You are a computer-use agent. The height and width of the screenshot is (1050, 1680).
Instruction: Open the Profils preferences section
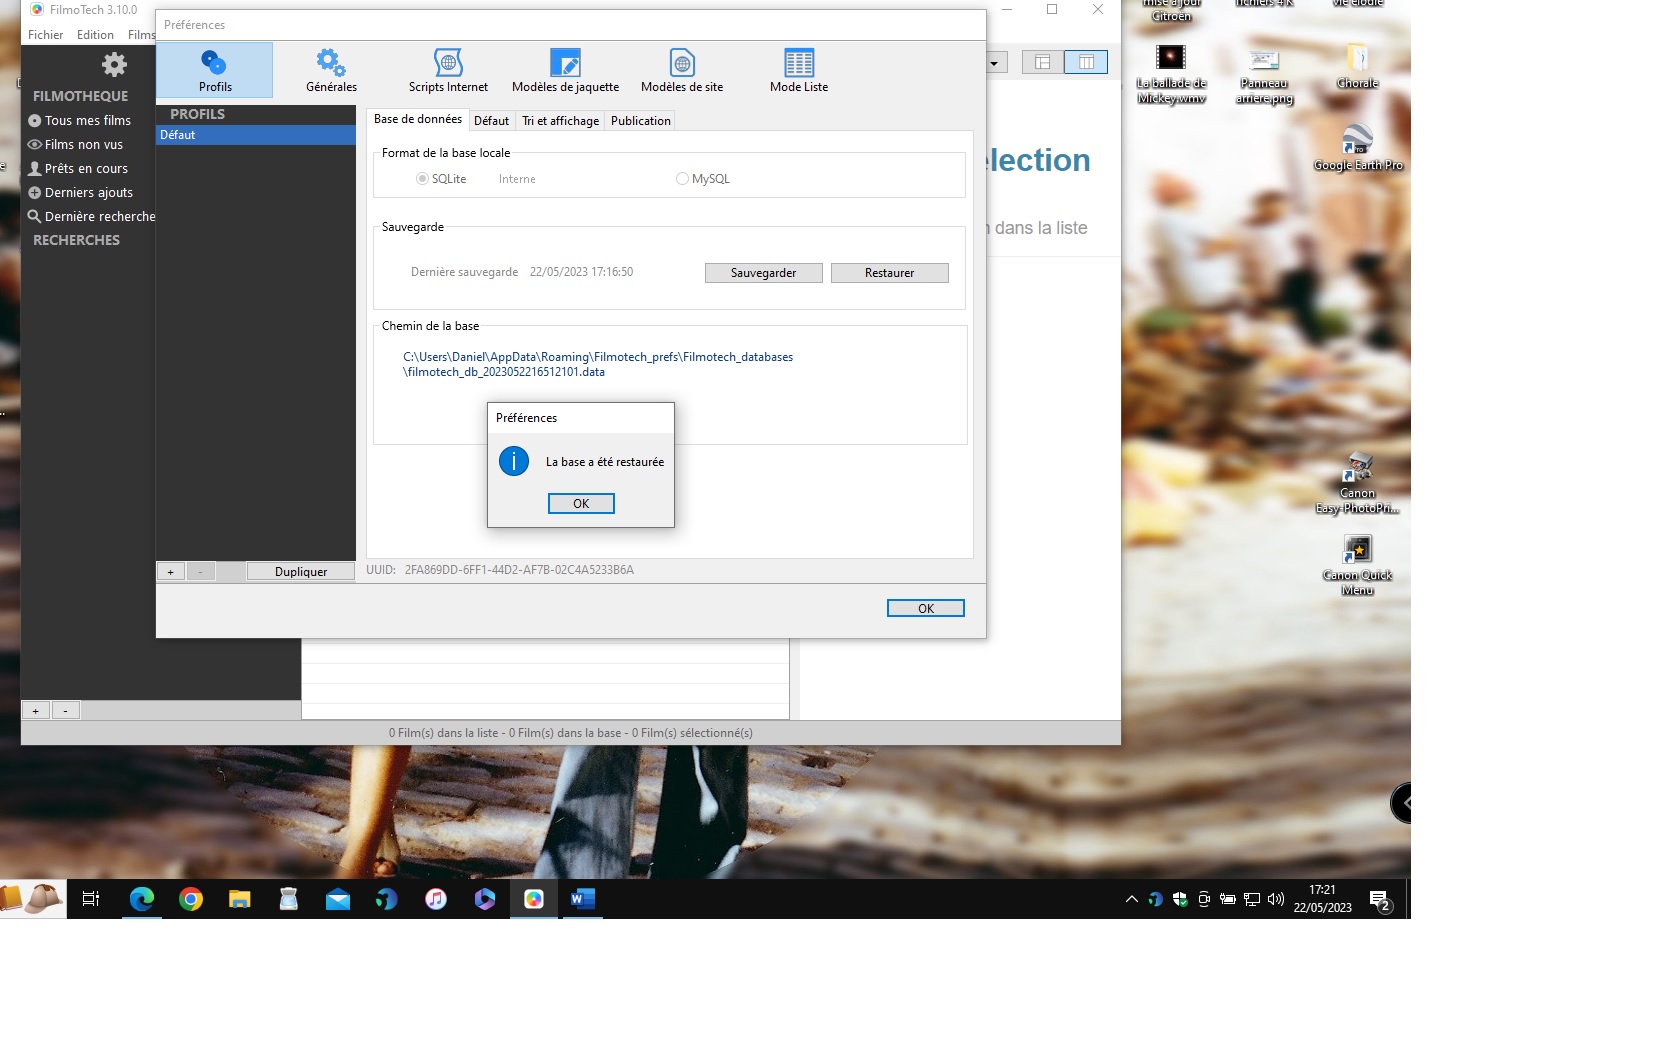pos(214,70)
